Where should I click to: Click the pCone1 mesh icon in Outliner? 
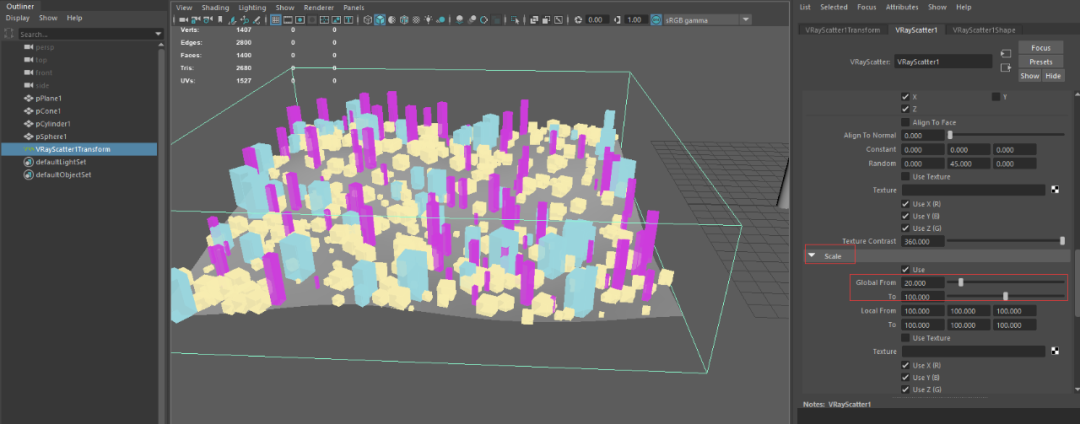coord(28,111)
